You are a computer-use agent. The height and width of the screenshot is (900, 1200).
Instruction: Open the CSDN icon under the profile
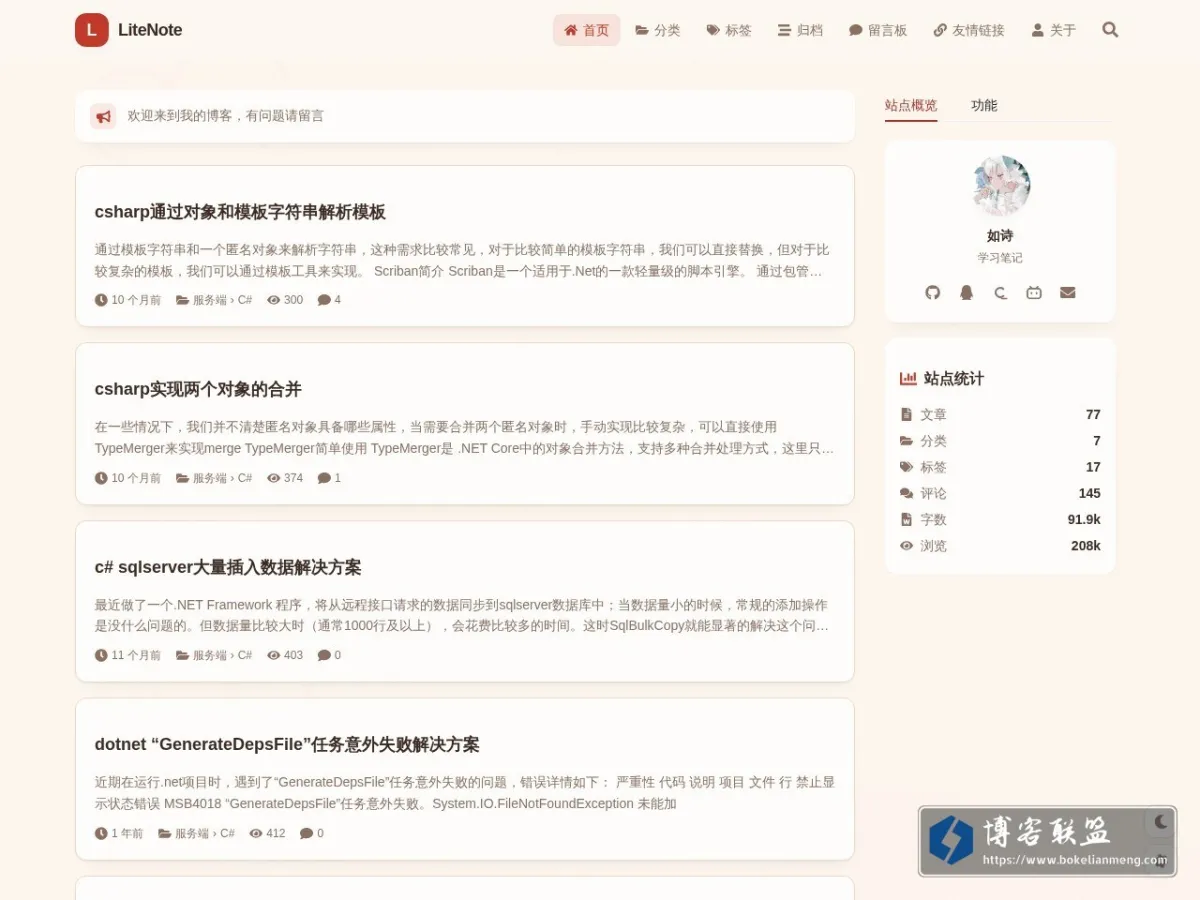click(x=1000, y=293)
